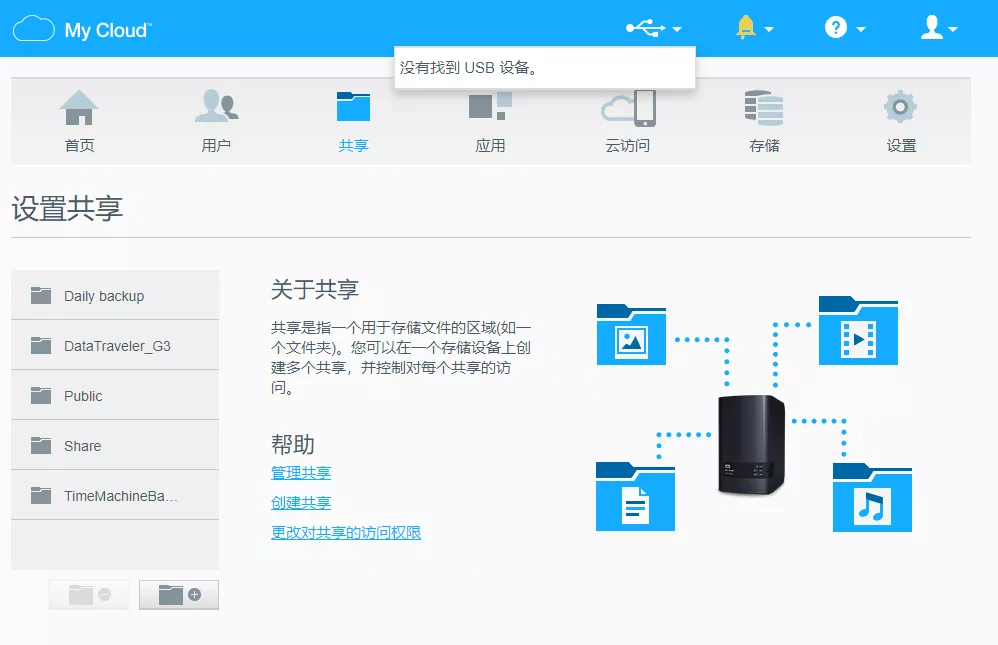
Task: Select the DataTraveler_G3 share
Action: 115,345
